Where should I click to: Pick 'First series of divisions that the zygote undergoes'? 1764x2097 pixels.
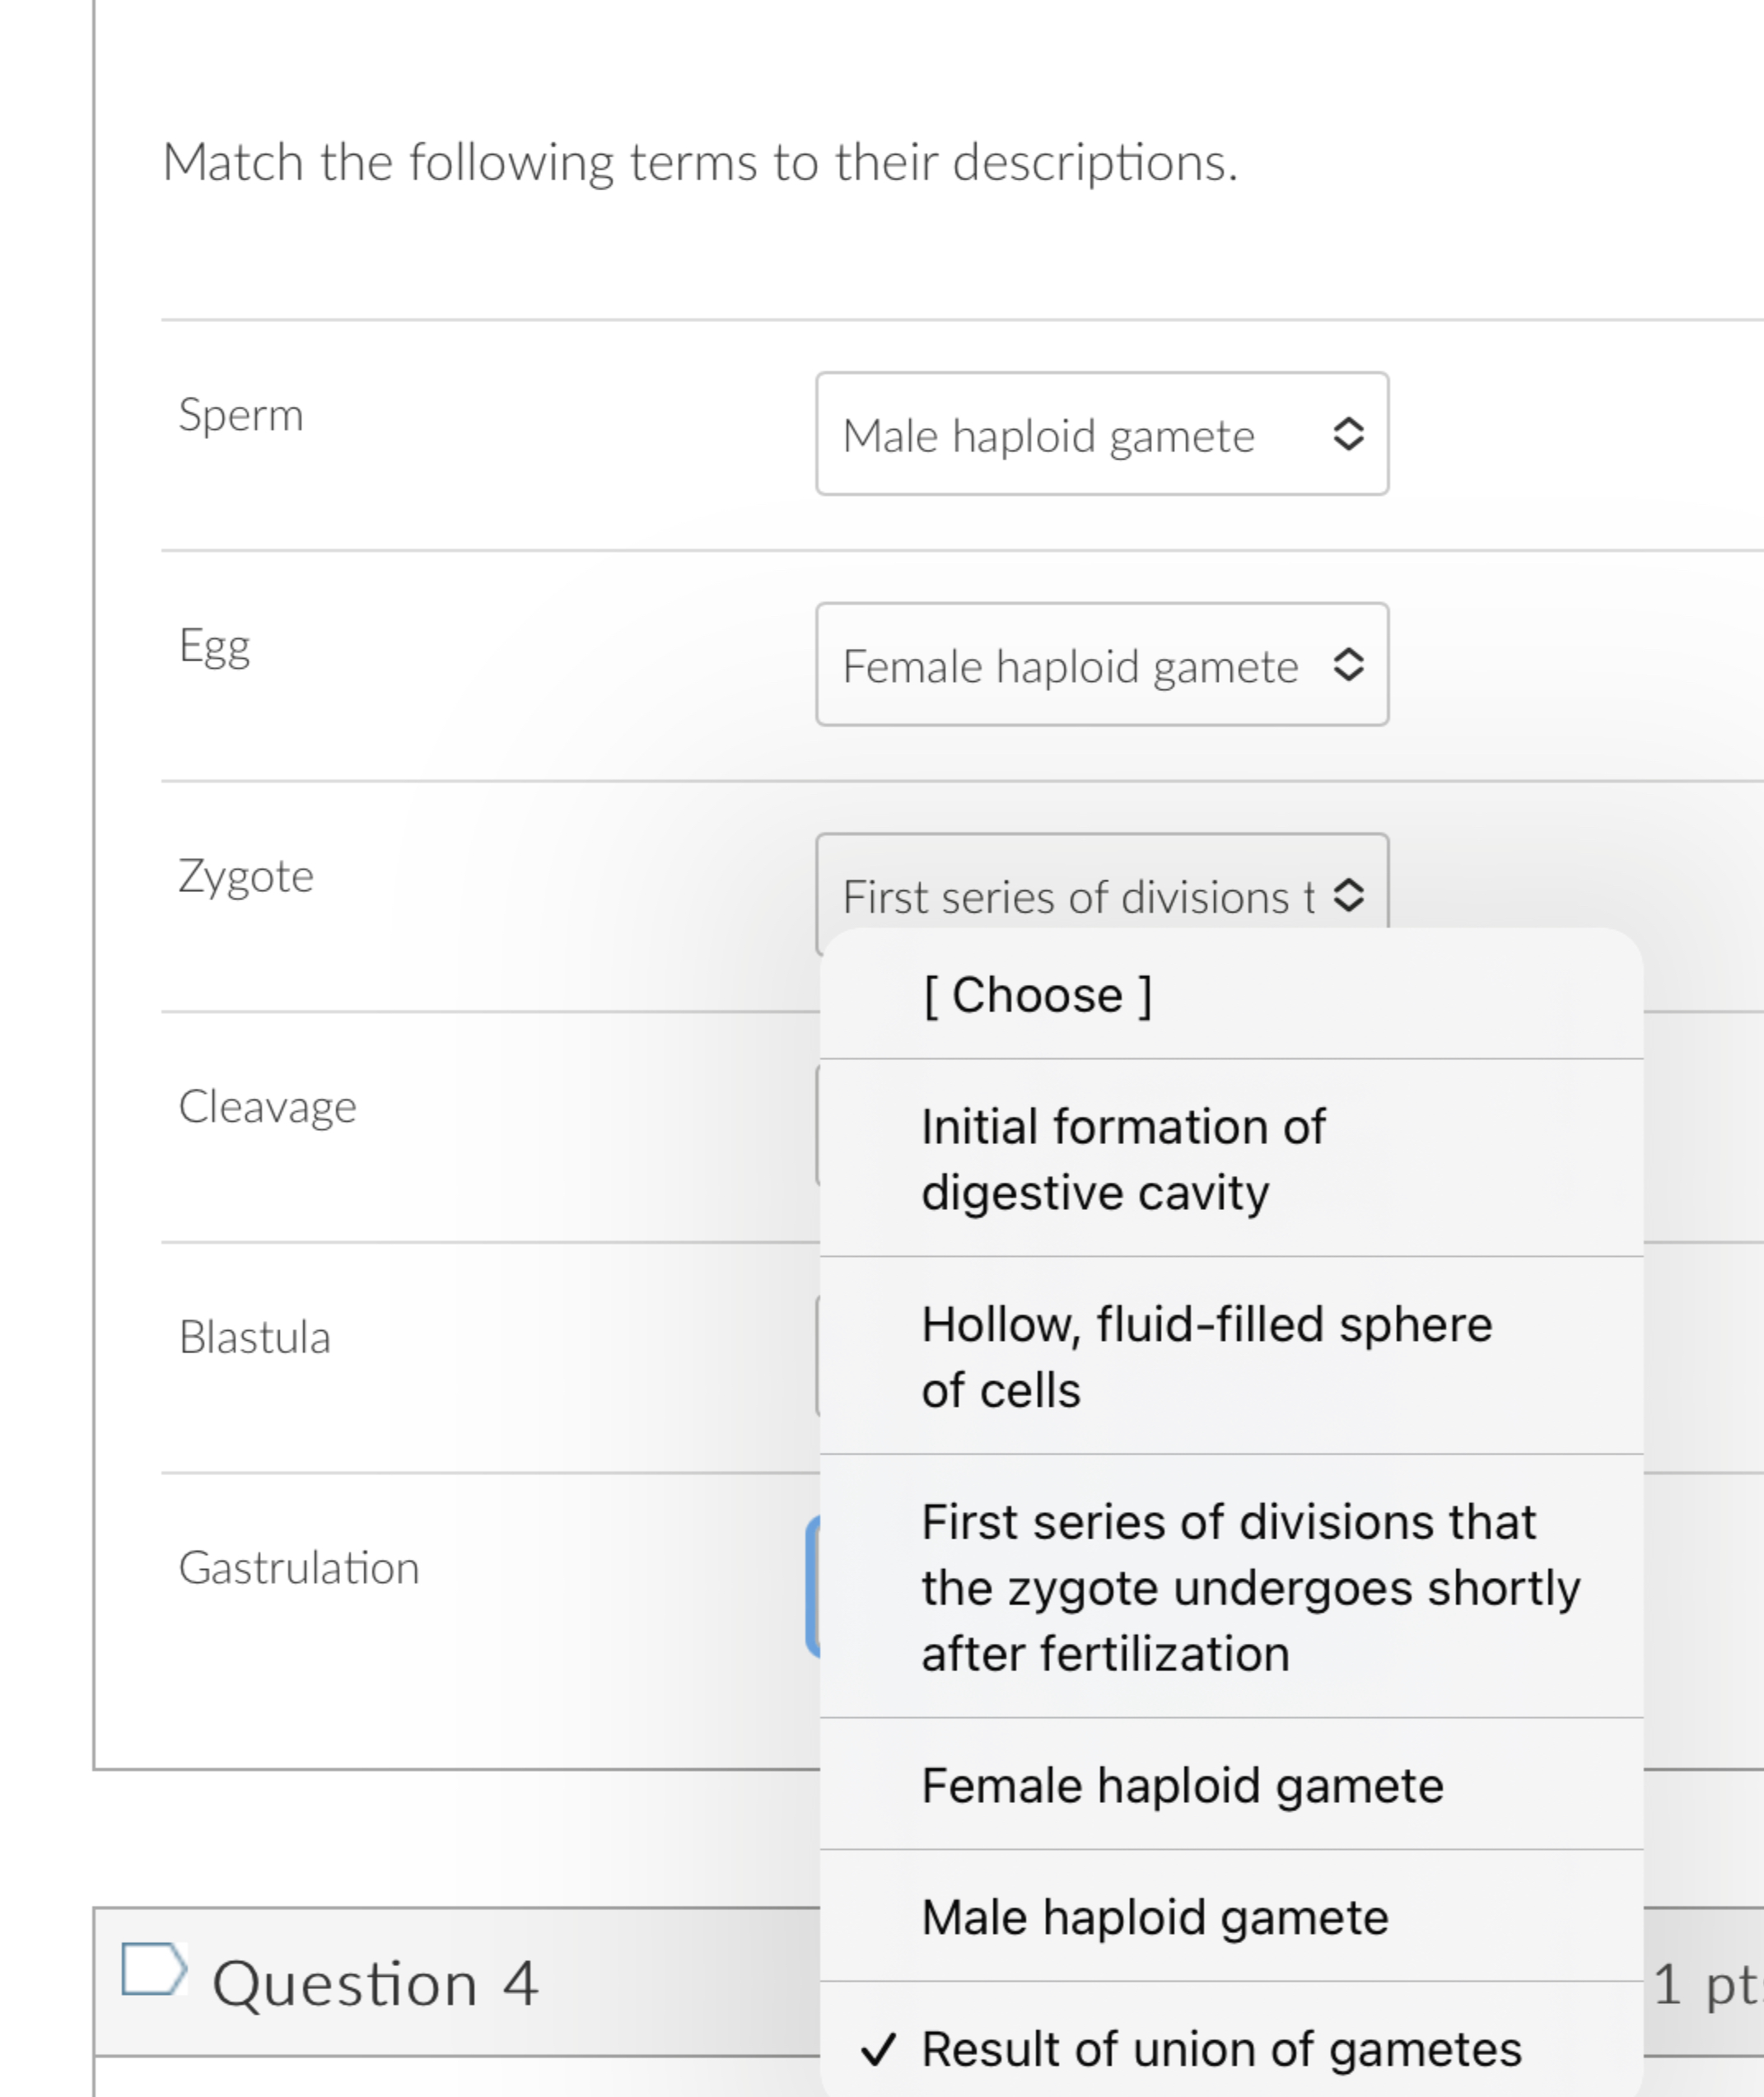coord(1250,1586)
